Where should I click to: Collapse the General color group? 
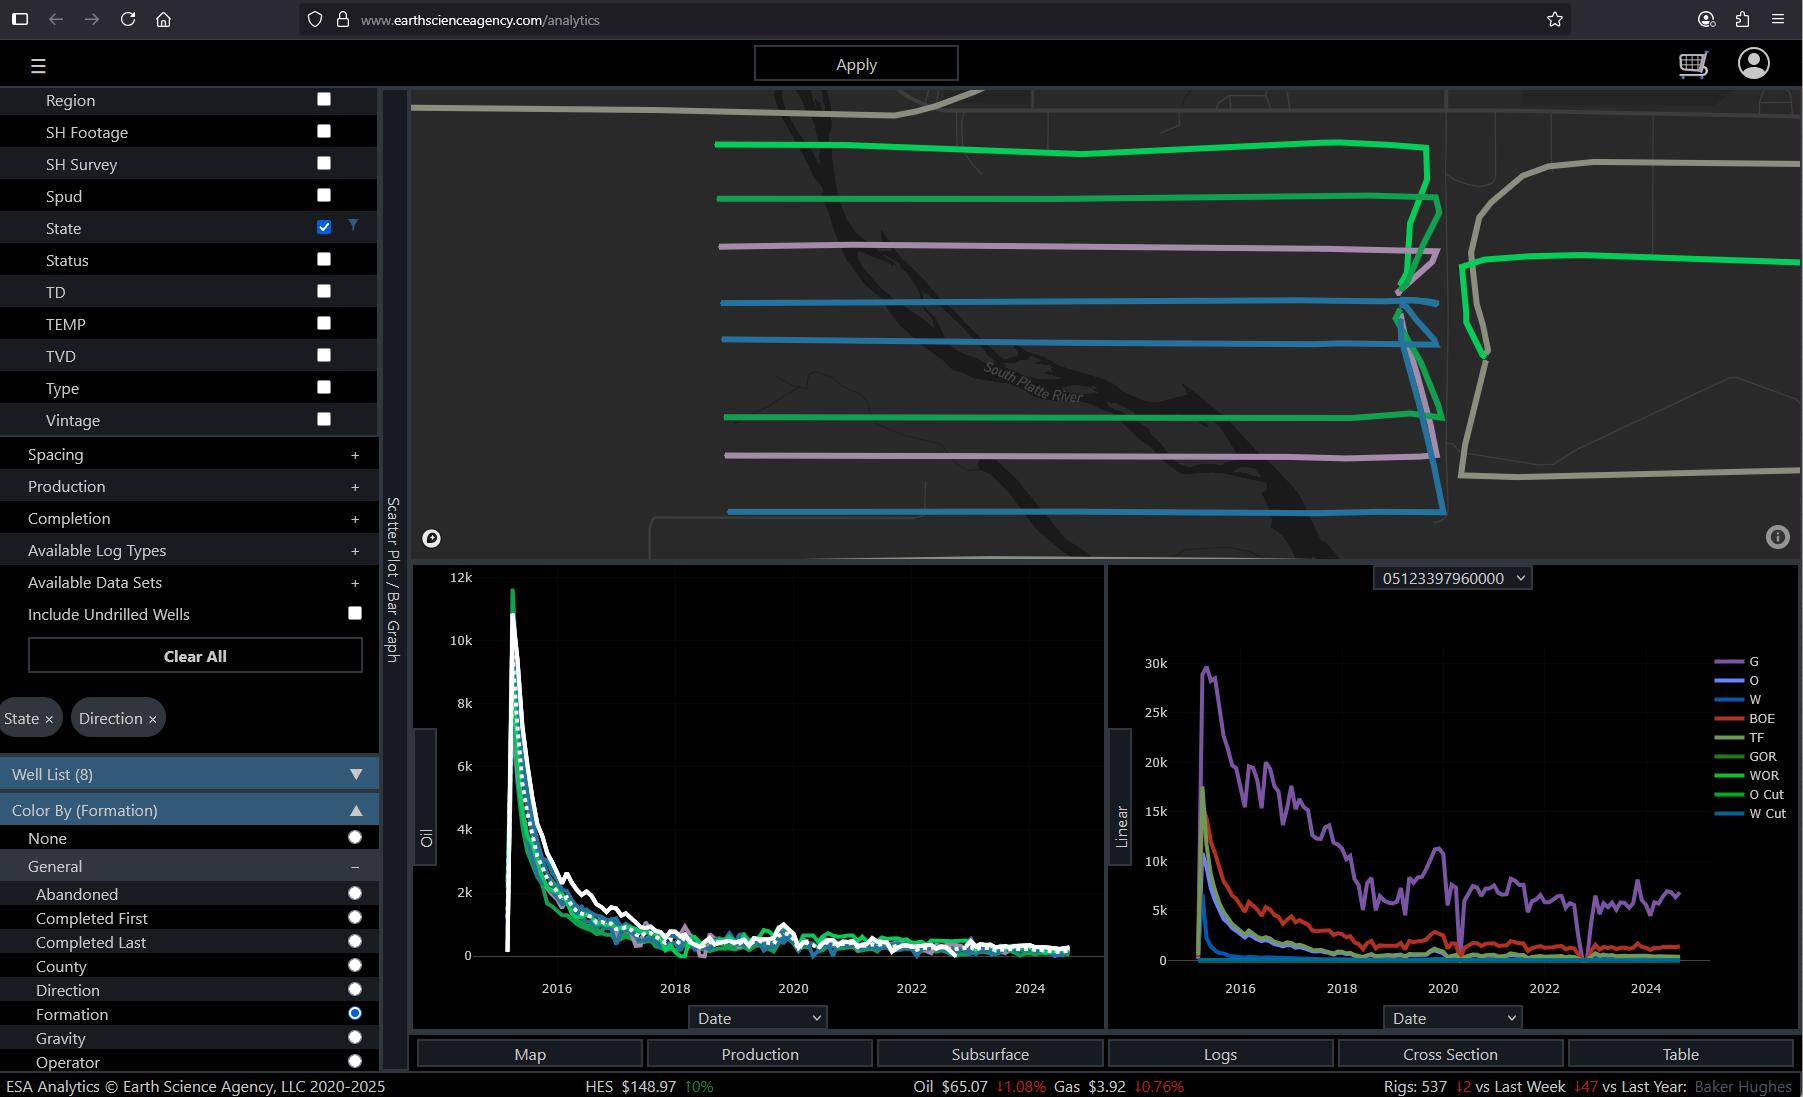point(355,867)
